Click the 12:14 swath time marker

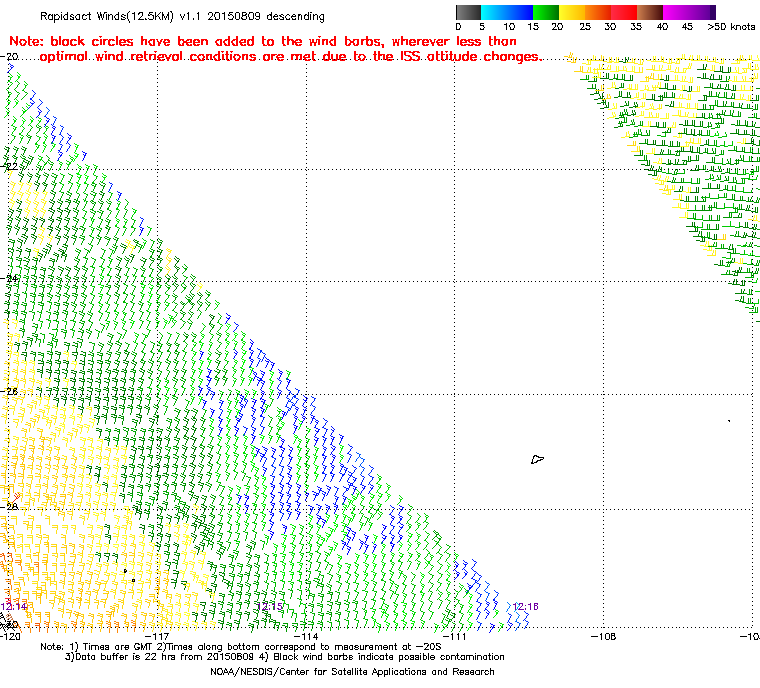[14, 607]
